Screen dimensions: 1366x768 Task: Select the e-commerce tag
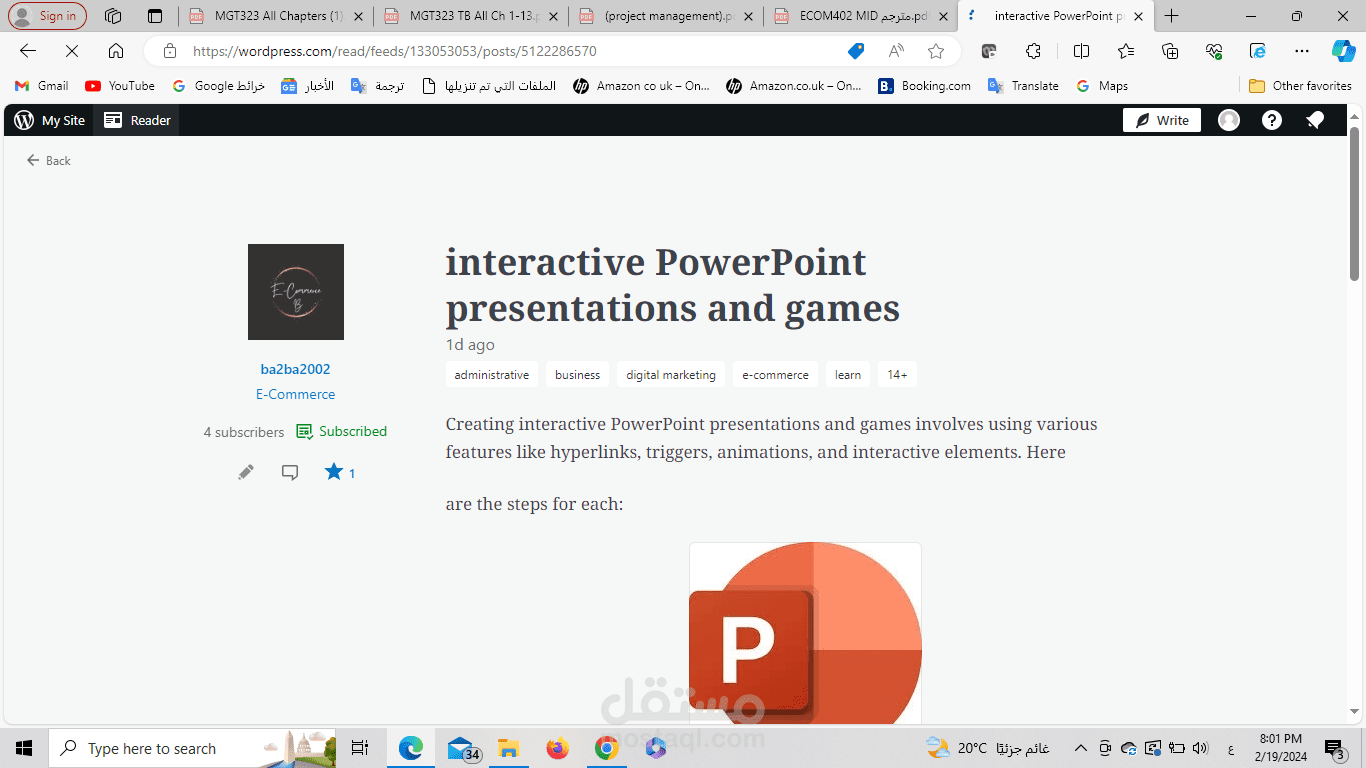[x=775, y=375]
